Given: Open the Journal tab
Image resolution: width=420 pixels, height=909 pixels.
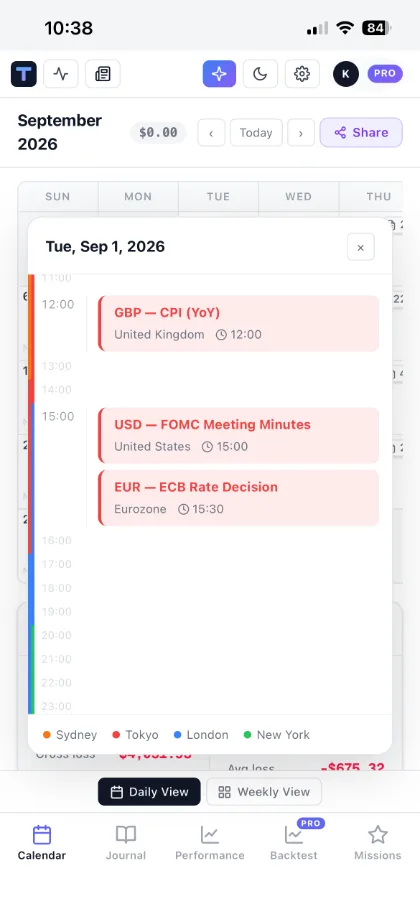Looking at the screenshot, I should (126, 843).
